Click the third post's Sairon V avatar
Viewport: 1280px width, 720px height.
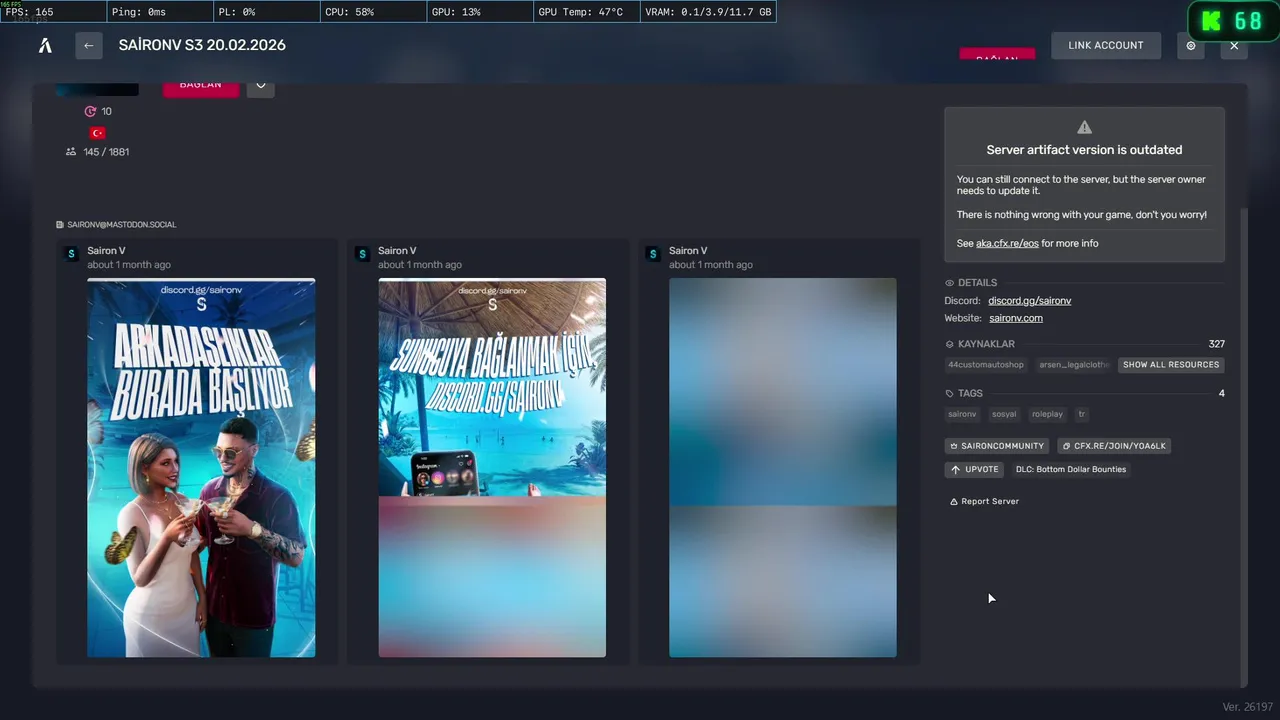(653, 254)
